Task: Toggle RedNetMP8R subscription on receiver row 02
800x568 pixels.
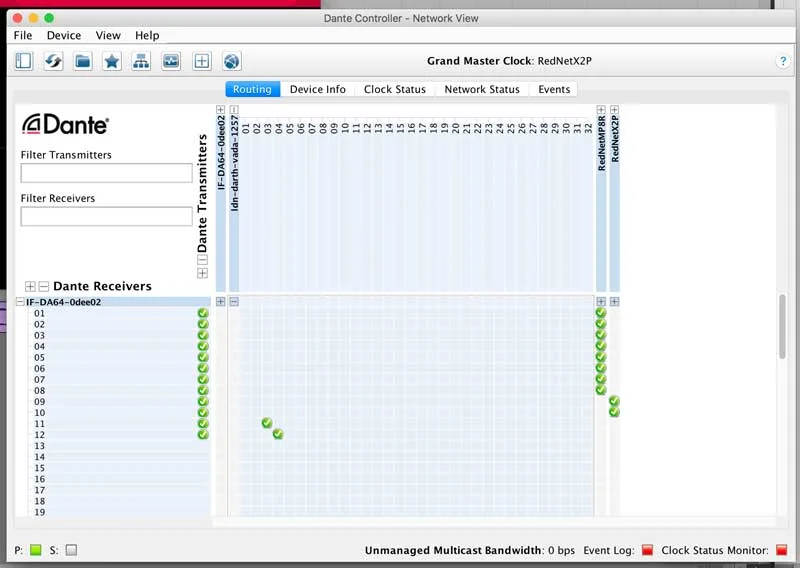Action: [601, 324]
